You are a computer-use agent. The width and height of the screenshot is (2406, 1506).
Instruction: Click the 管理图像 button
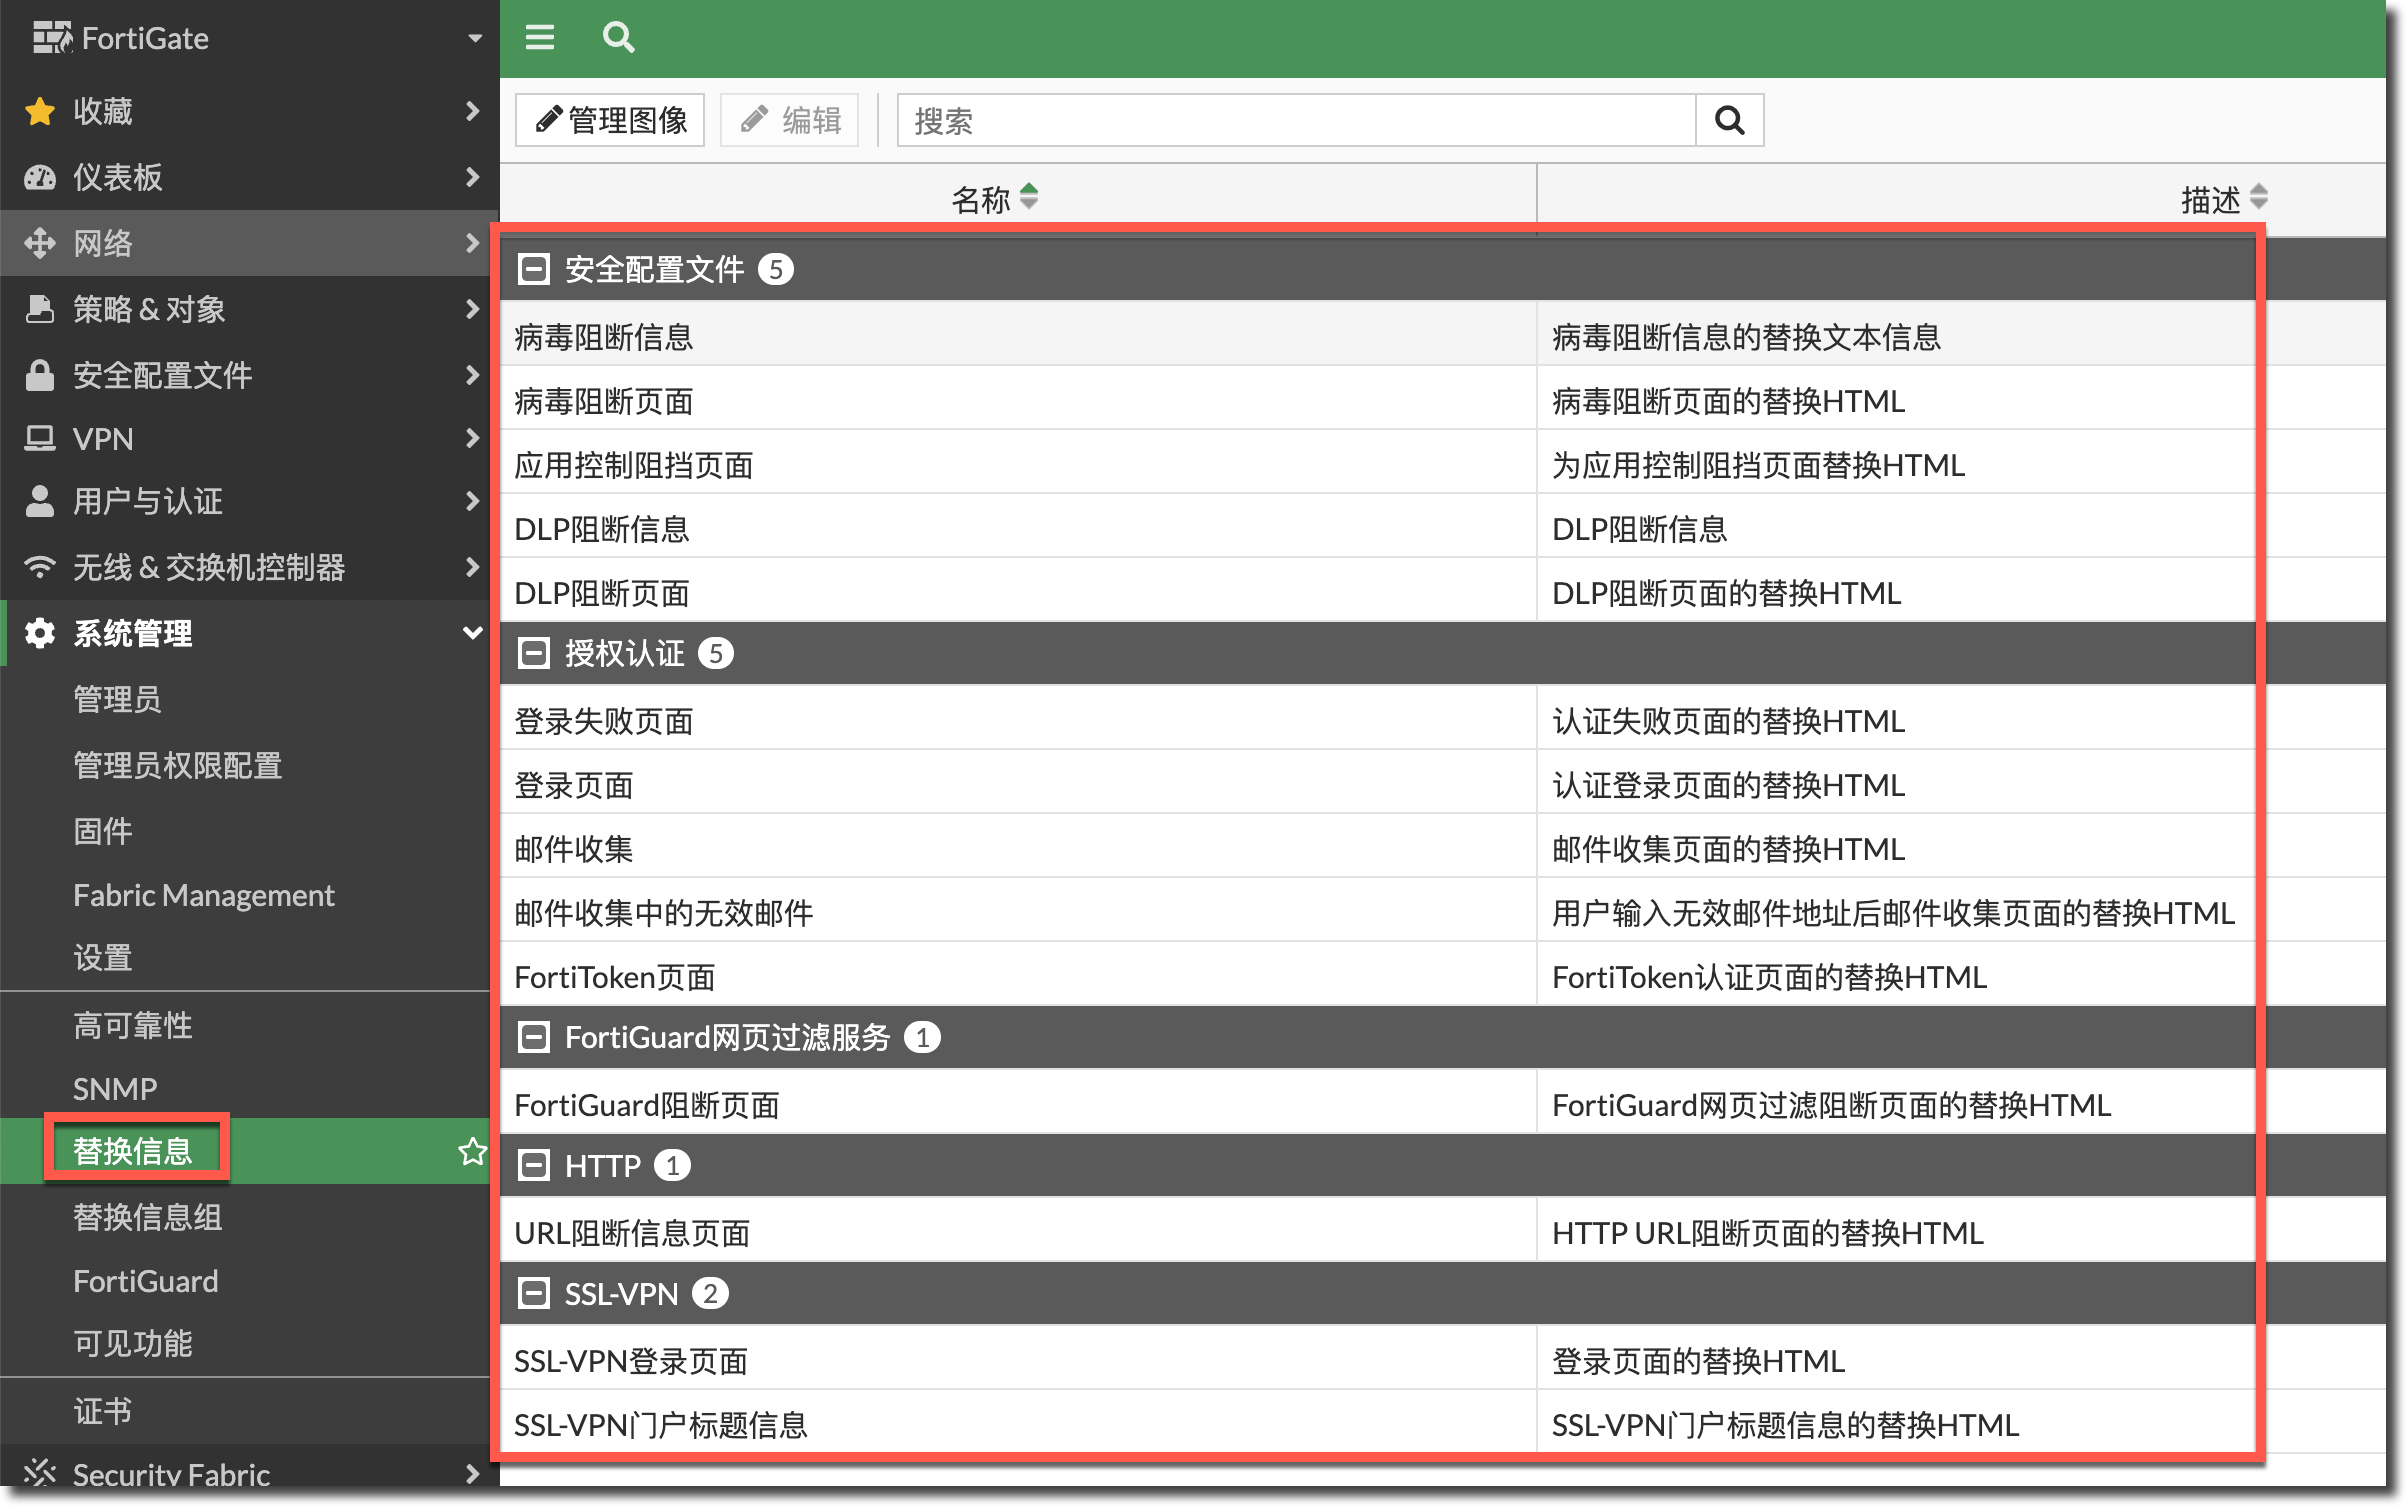click(610, 121)
